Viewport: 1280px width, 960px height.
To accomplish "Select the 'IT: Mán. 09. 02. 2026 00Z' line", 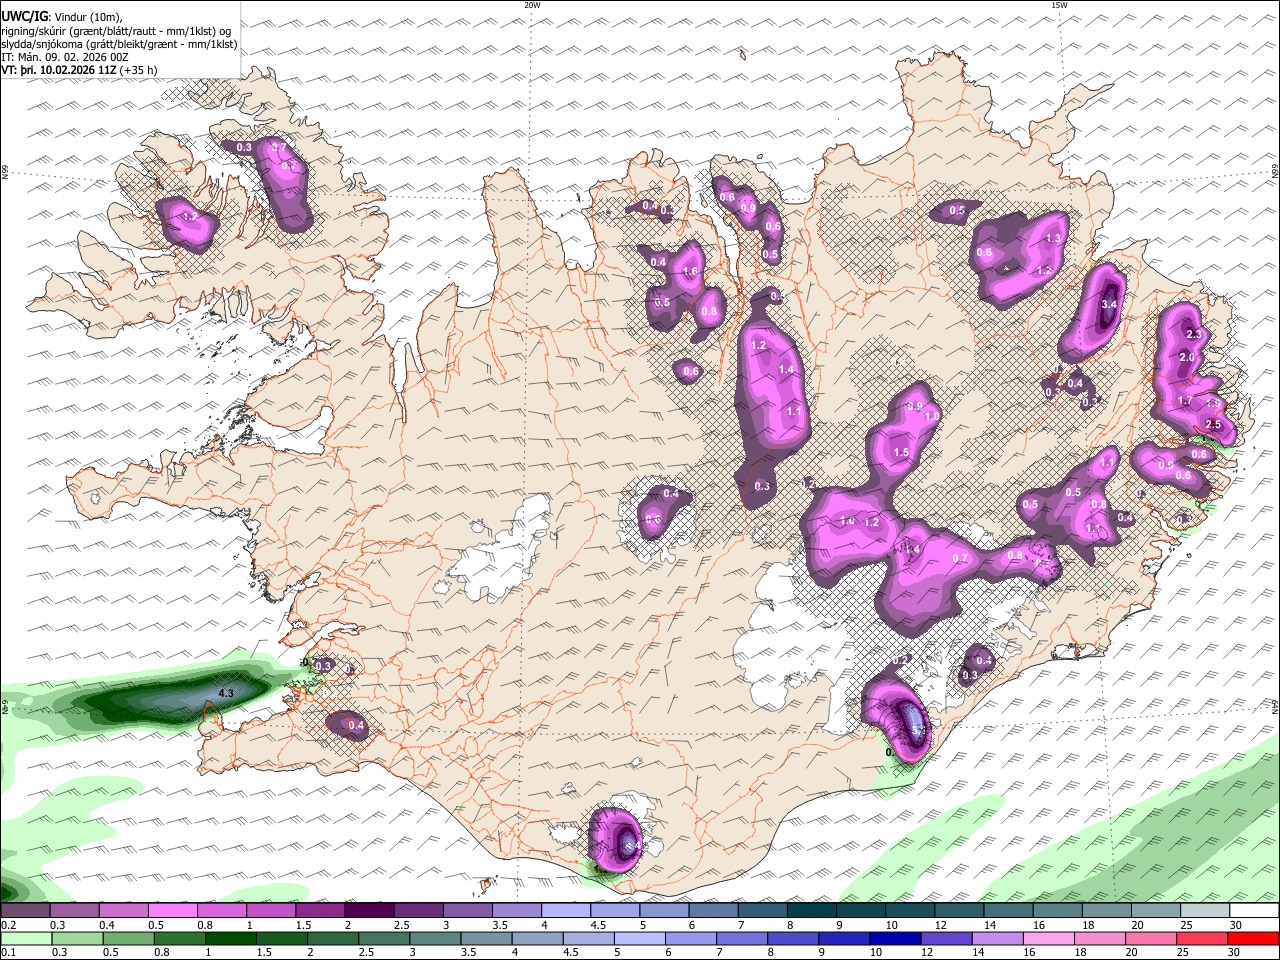I will tap(65, 57).
